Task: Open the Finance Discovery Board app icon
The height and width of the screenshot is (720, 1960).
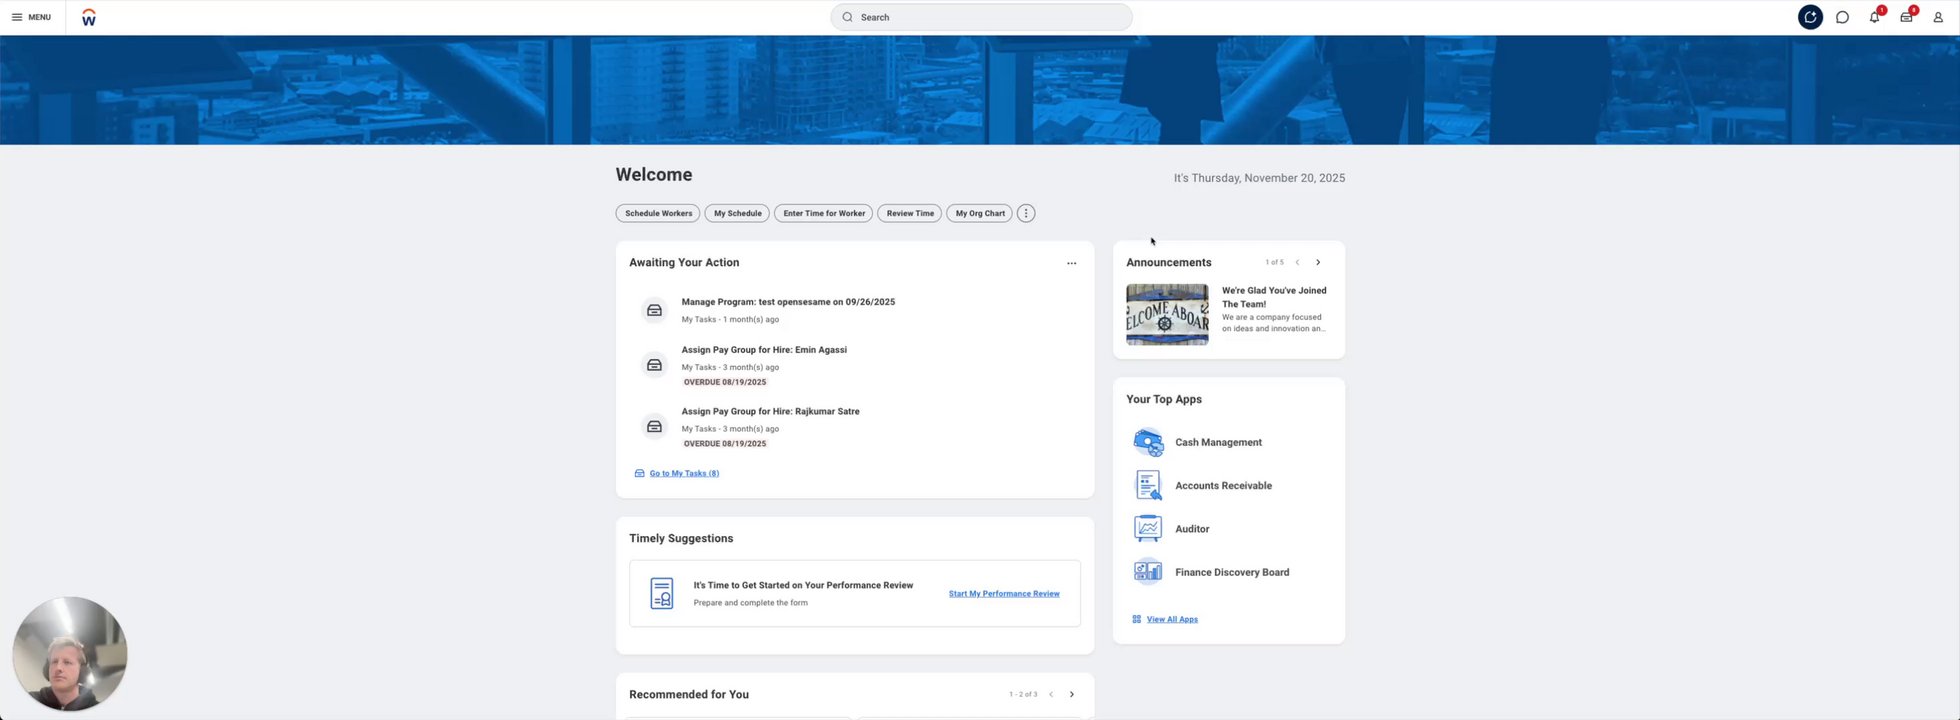Action: click(x=1148, y=572)
